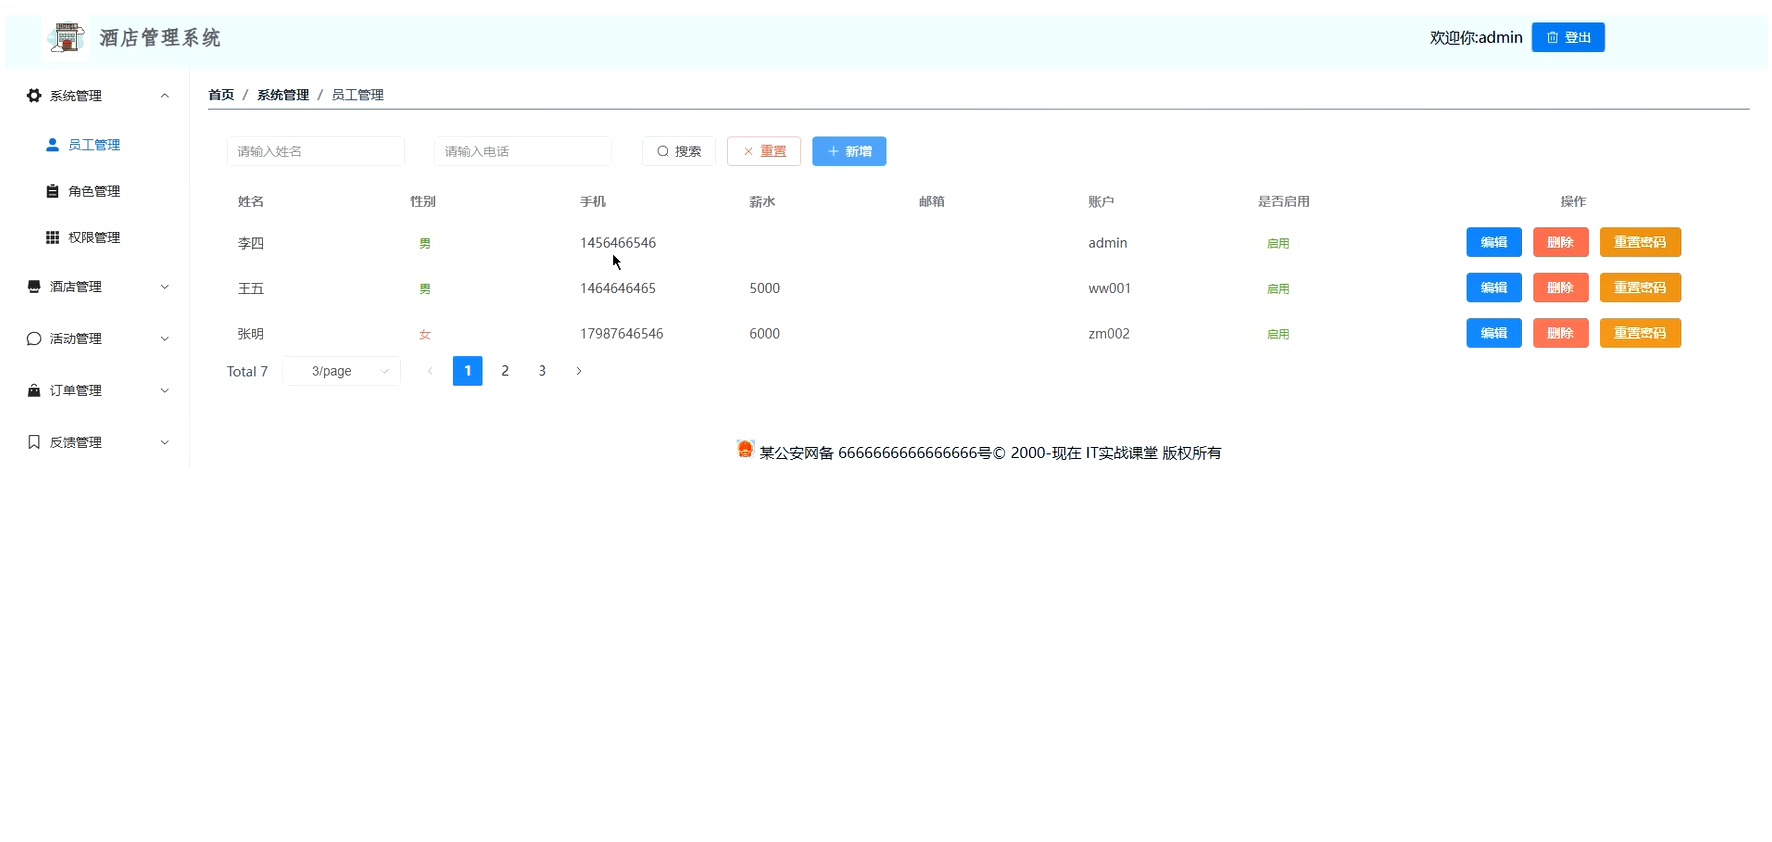
Task: Click salary value 5000
Action: [765, 288]
